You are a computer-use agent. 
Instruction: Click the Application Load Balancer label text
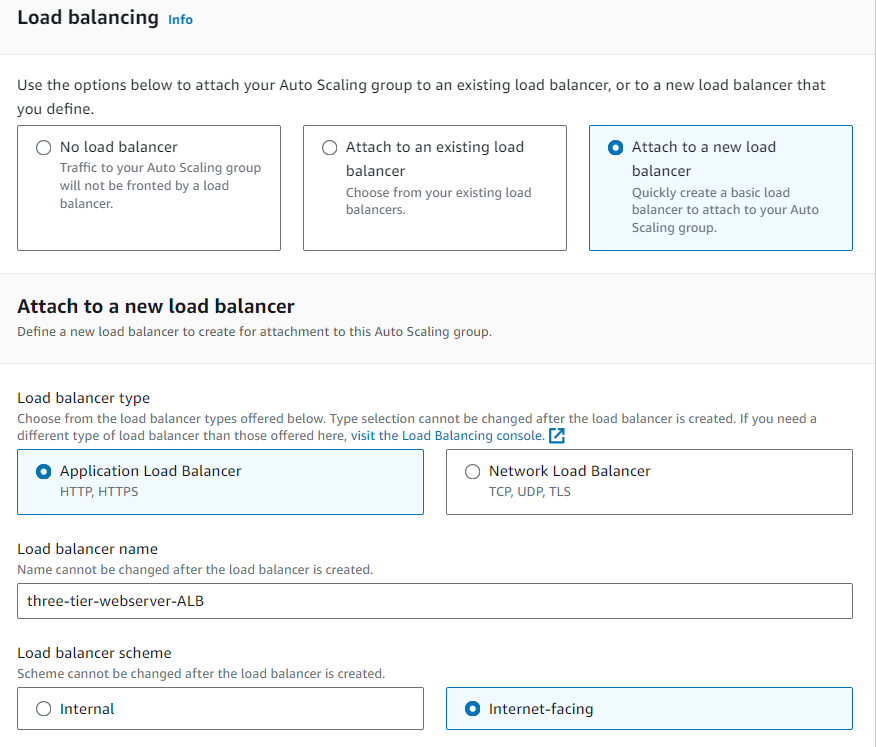click(x=150, y=471)
